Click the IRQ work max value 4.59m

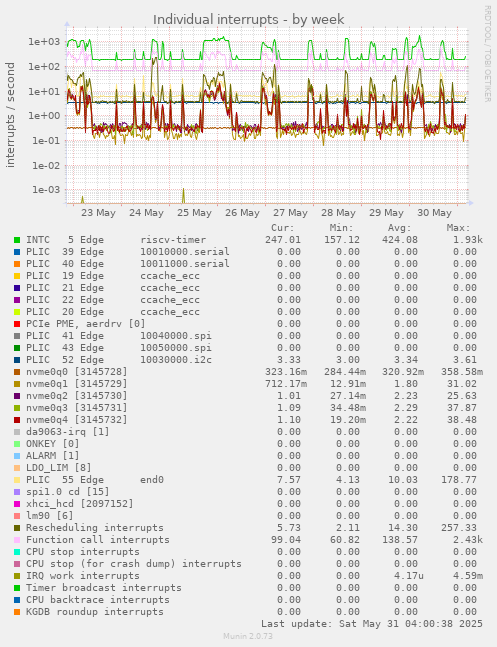(x=467, y=576)
